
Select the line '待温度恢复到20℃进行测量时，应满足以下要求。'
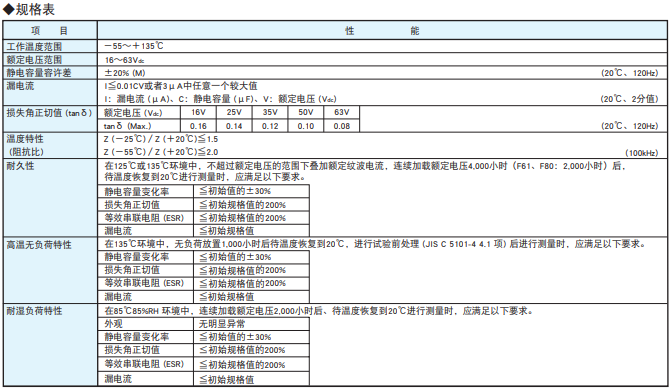[x=206, y=177]
